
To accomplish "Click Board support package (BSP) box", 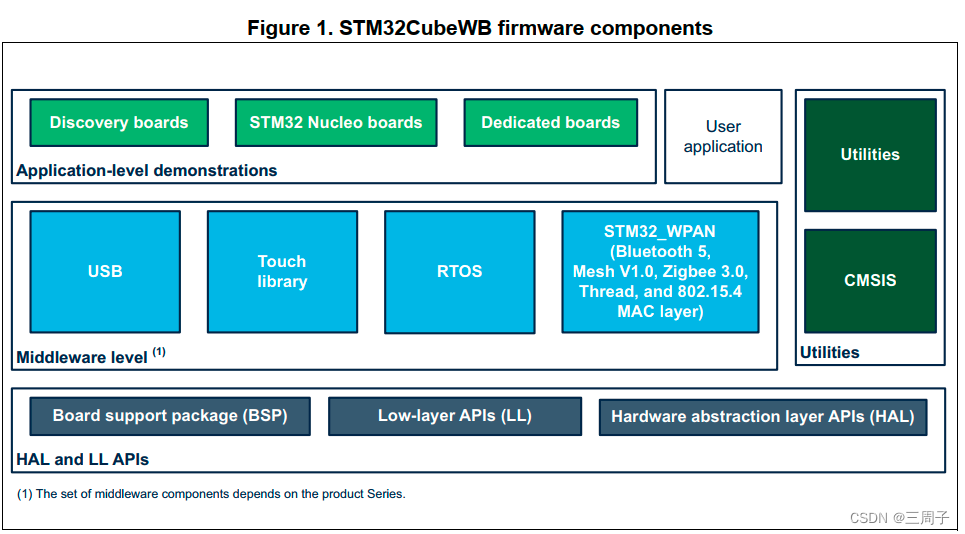I will click(x=170, y=416).
